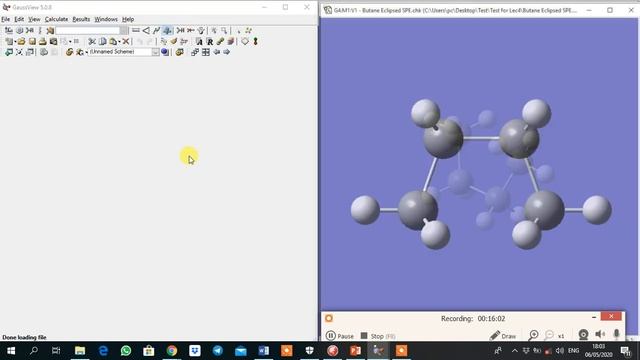Toggle the webcam in the recorder bar
Viewport: 640px width, 360px height.
coord(583,335)
